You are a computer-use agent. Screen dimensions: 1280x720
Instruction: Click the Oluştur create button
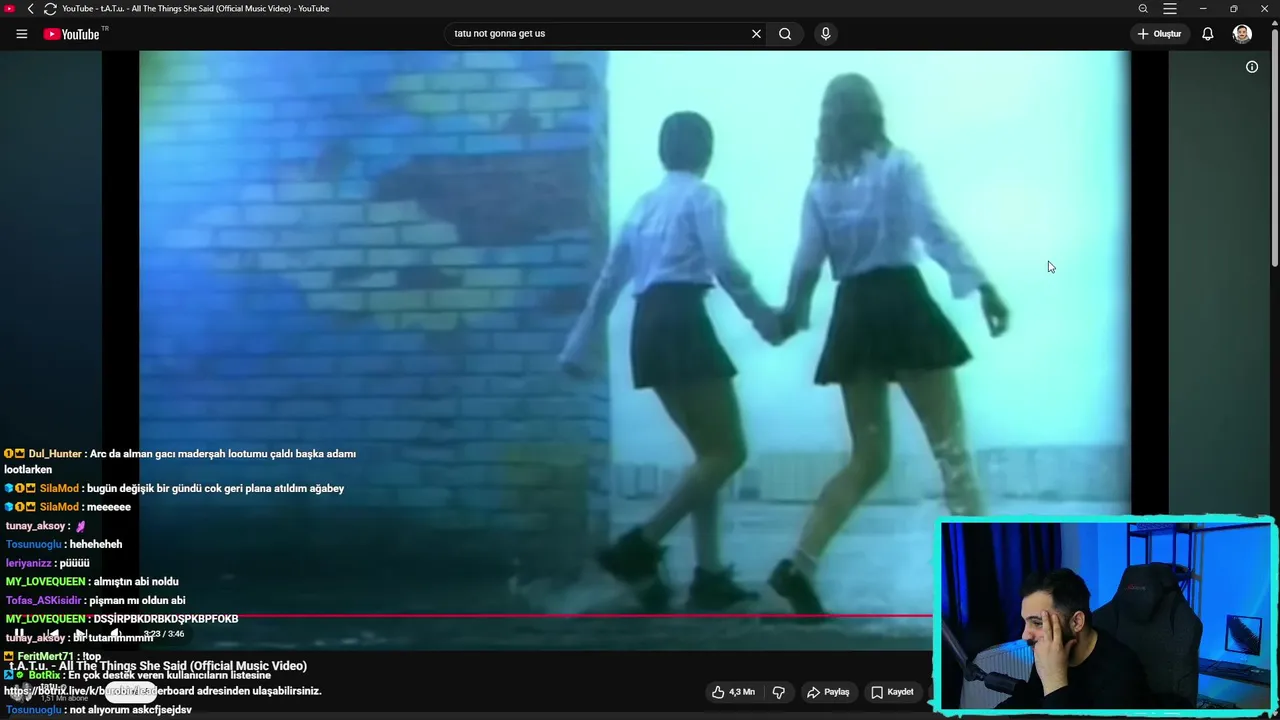[1160, 34]
